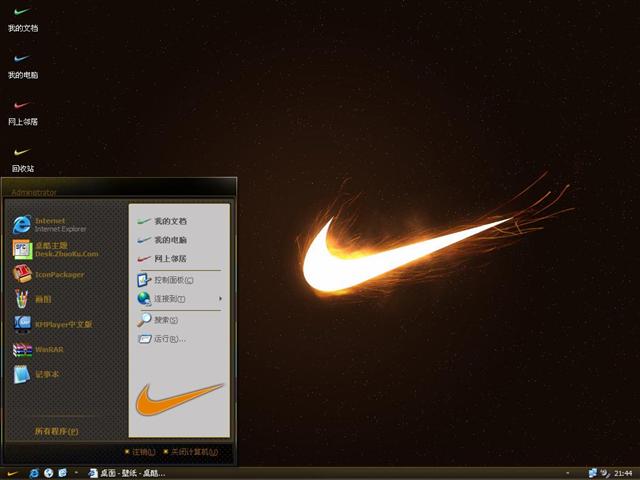The height and width of the screenshot is (480, 640).
Task: Open the 运行(R)... run dialog
Action: point(162,339)
